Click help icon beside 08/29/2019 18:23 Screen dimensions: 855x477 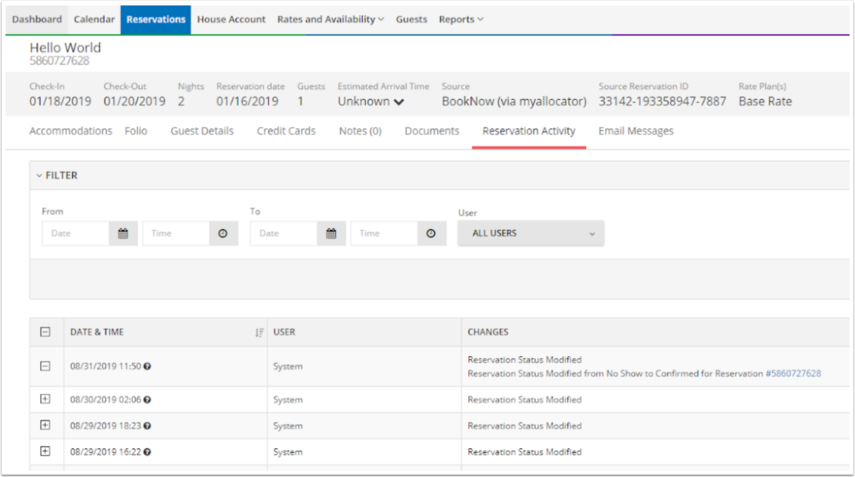(147, 426)
